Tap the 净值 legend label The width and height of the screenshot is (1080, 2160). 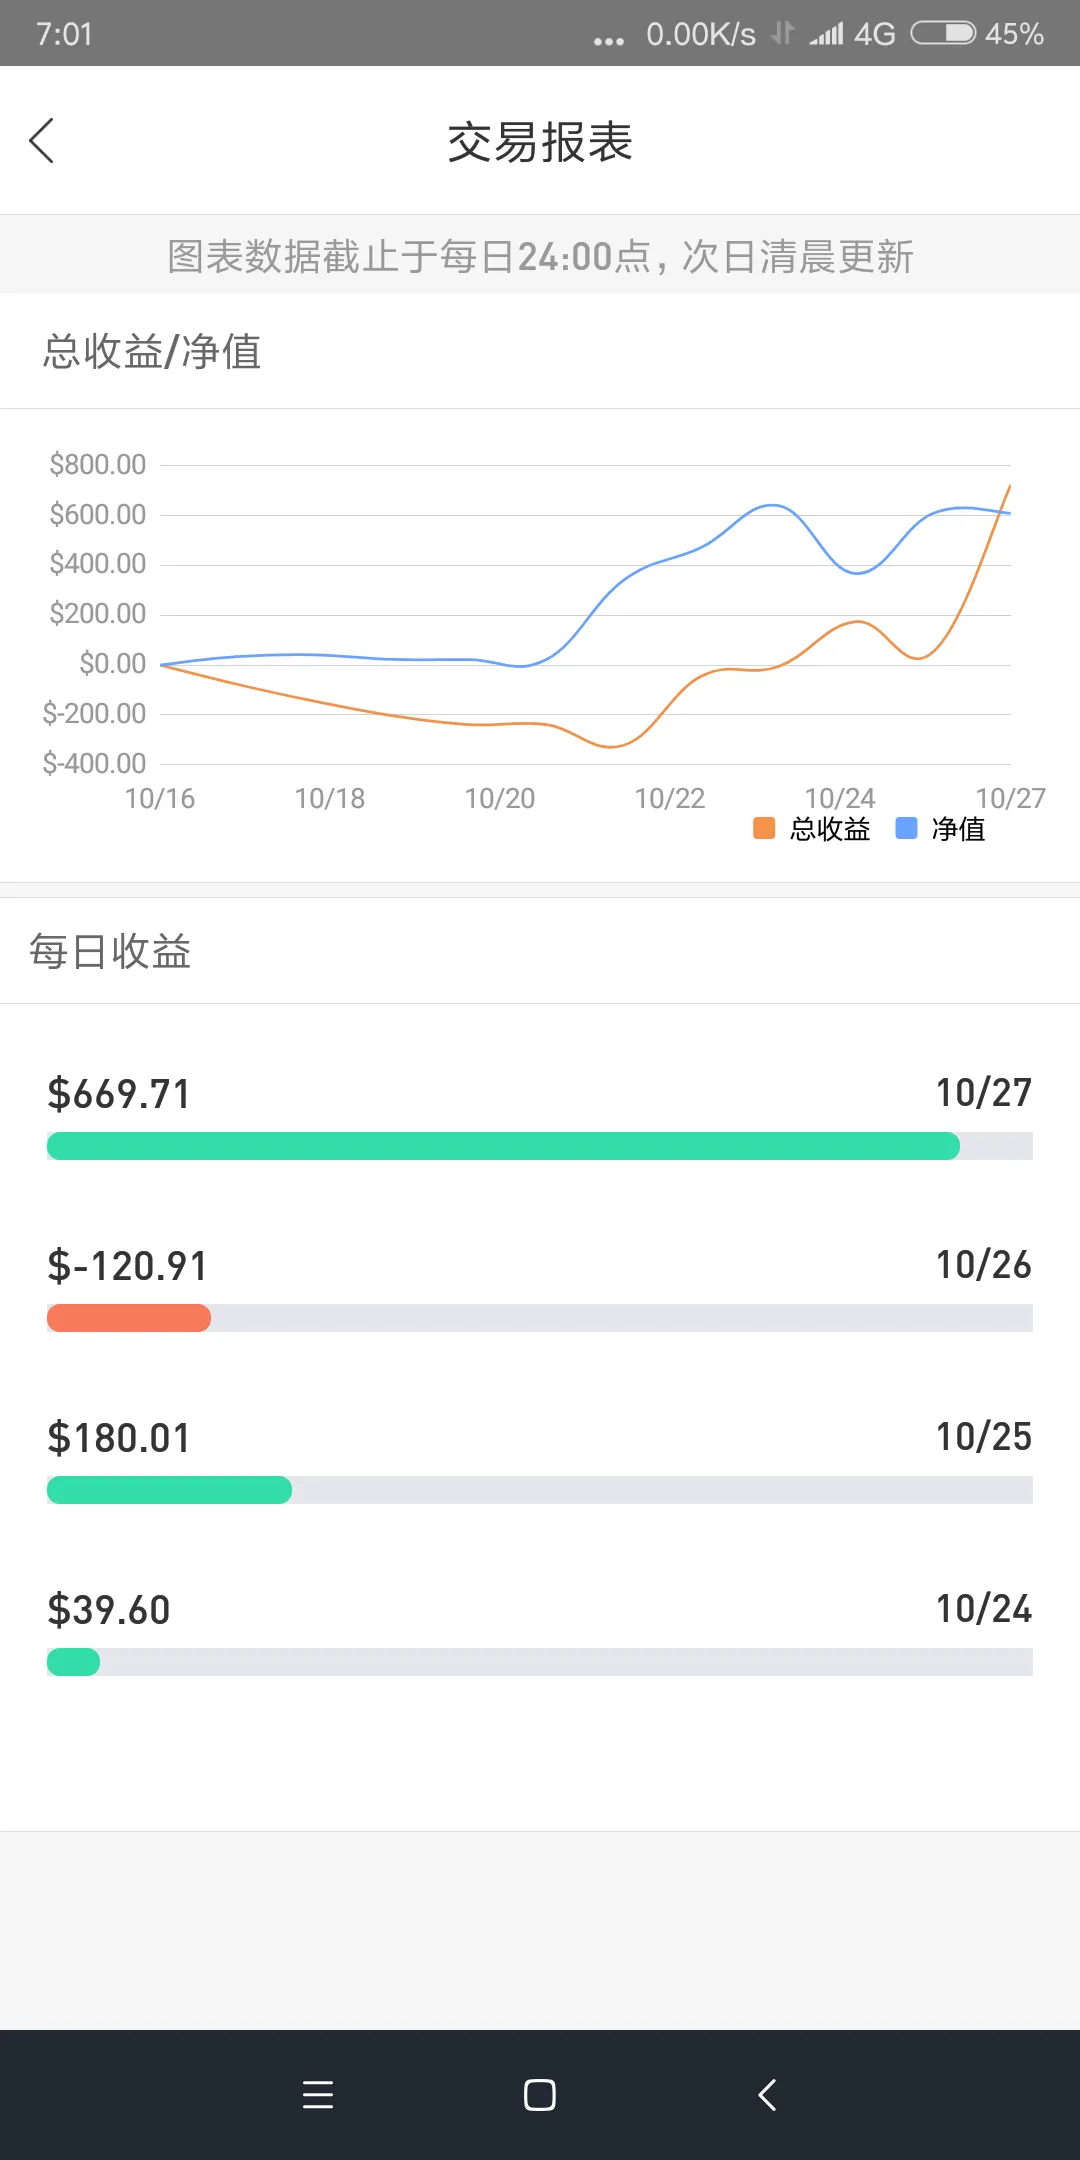(x=958, y=829)
